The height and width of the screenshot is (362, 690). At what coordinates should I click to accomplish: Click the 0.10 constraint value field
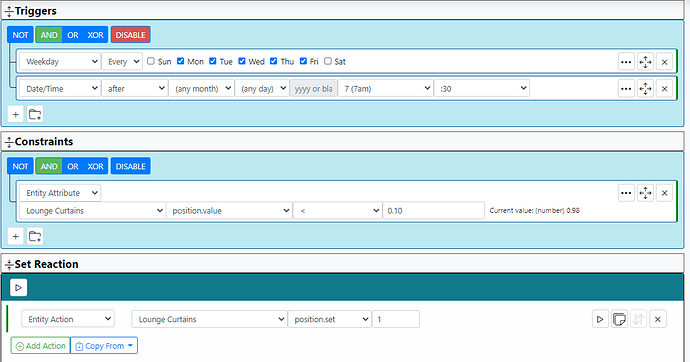pyautogui.click(x=433, y=211)
